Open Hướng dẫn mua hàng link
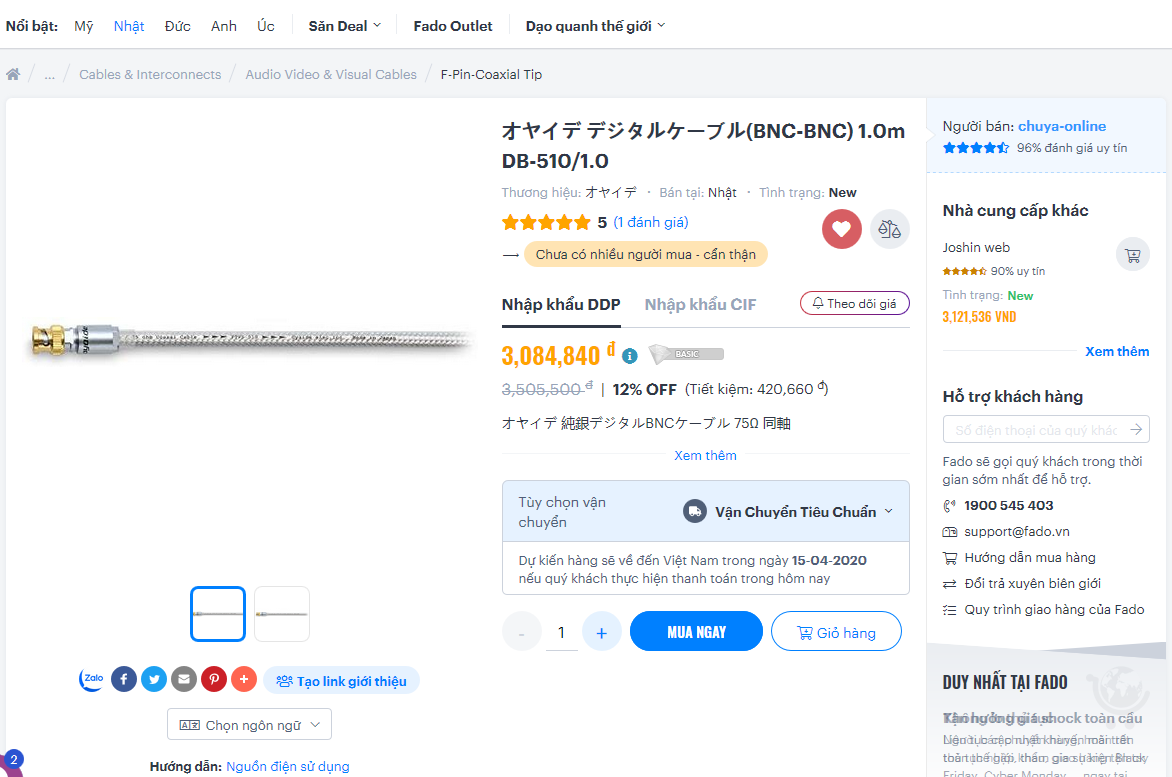Image resolution: width=1172 pixels, height=777 pixels. pyautogui.click(x=1029, y=557)
